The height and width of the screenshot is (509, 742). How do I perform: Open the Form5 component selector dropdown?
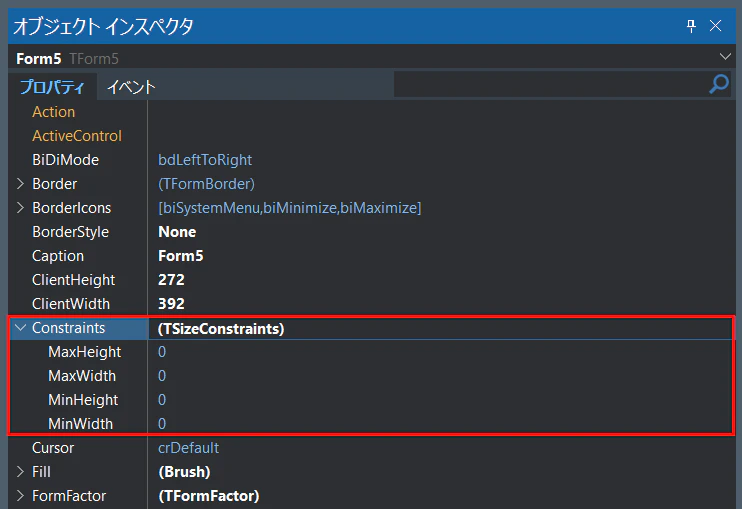[724, 57]
